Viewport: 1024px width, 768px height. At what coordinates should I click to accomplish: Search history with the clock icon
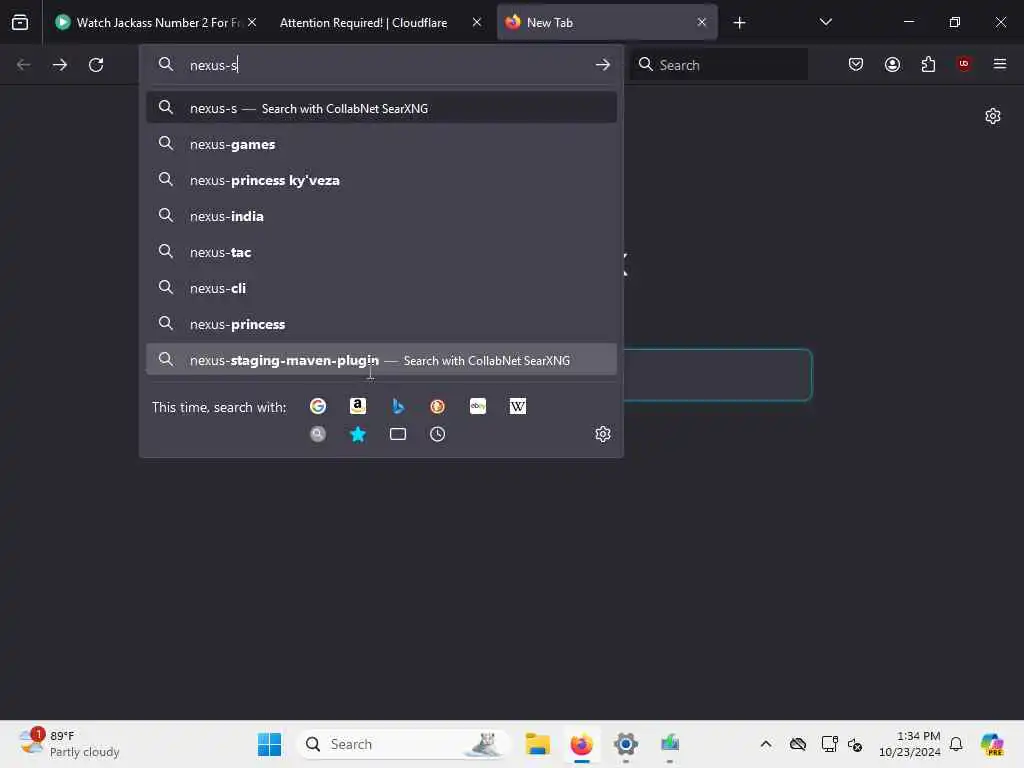438,434
